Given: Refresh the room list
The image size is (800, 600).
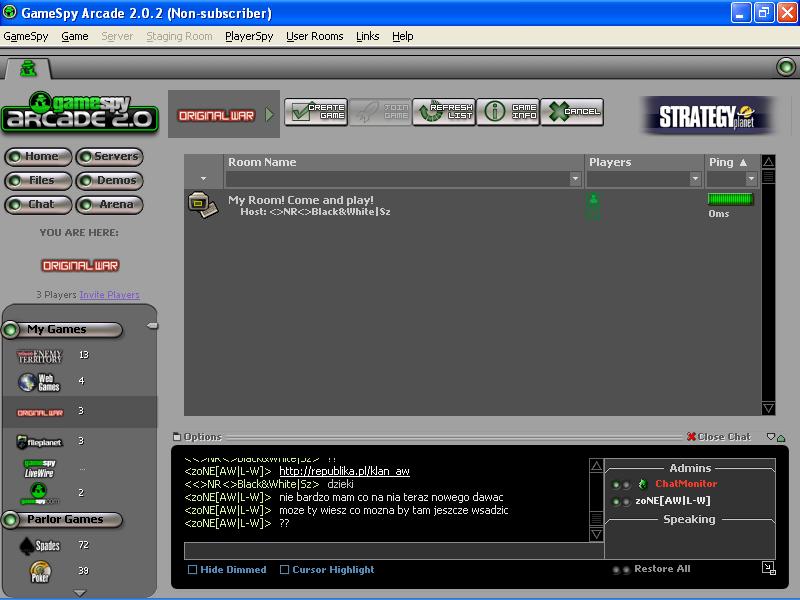Looking at the screenshot, I should [x=444, y=112].
